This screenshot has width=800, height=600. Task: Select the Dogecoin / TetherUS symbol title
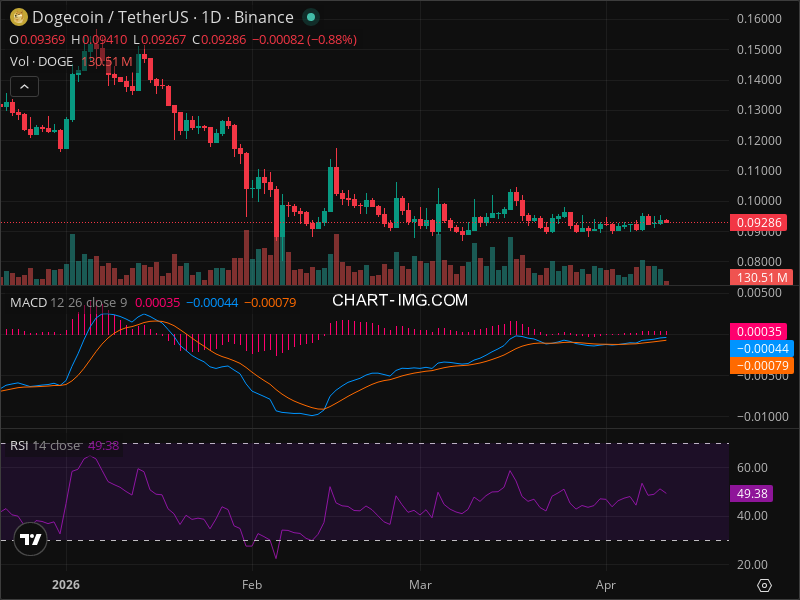(163, 17)
